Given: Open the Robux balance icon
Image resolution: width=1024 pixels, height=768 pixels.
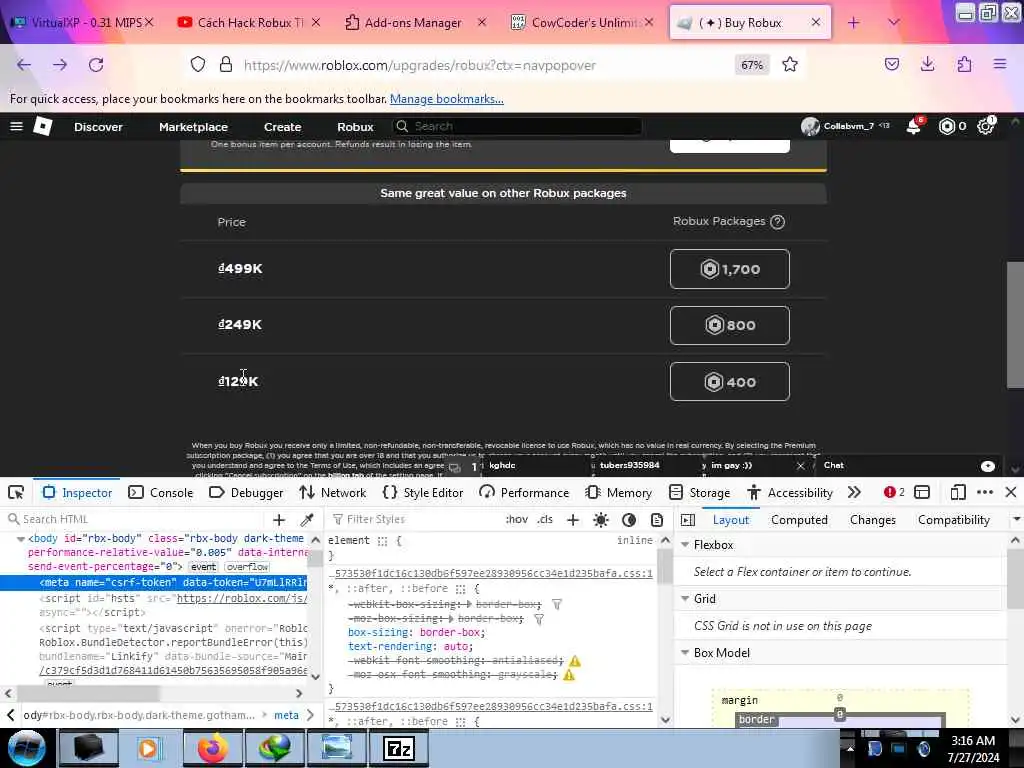Looking at the screenshot, I should [x=948, y=126].
